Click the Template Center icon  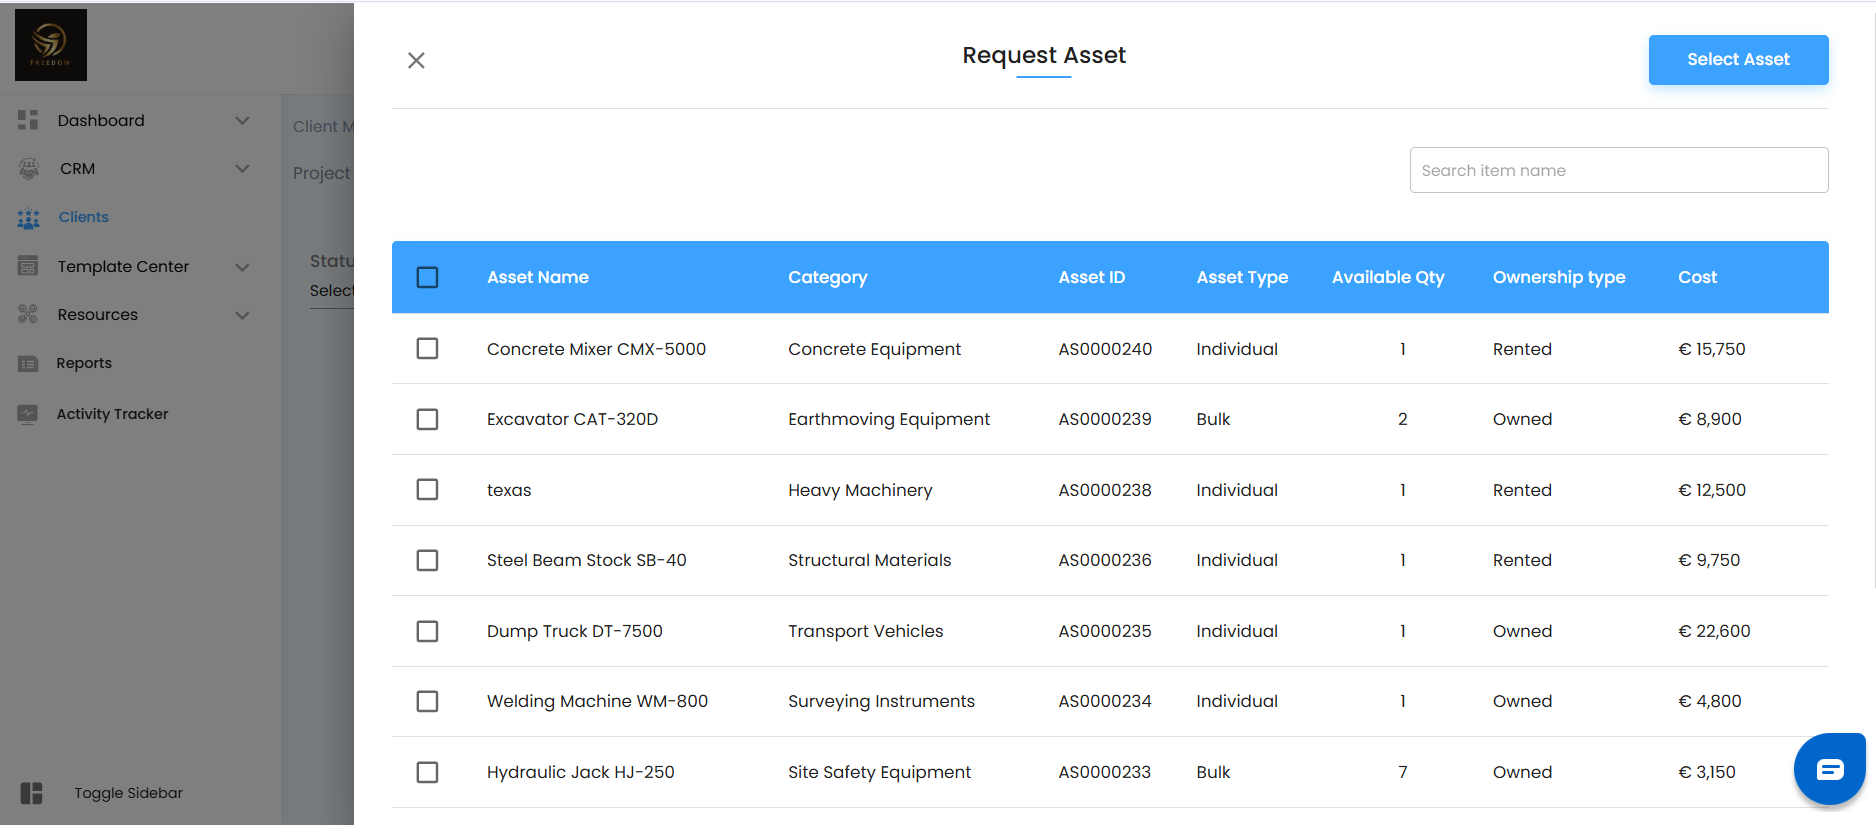[28, 266]
